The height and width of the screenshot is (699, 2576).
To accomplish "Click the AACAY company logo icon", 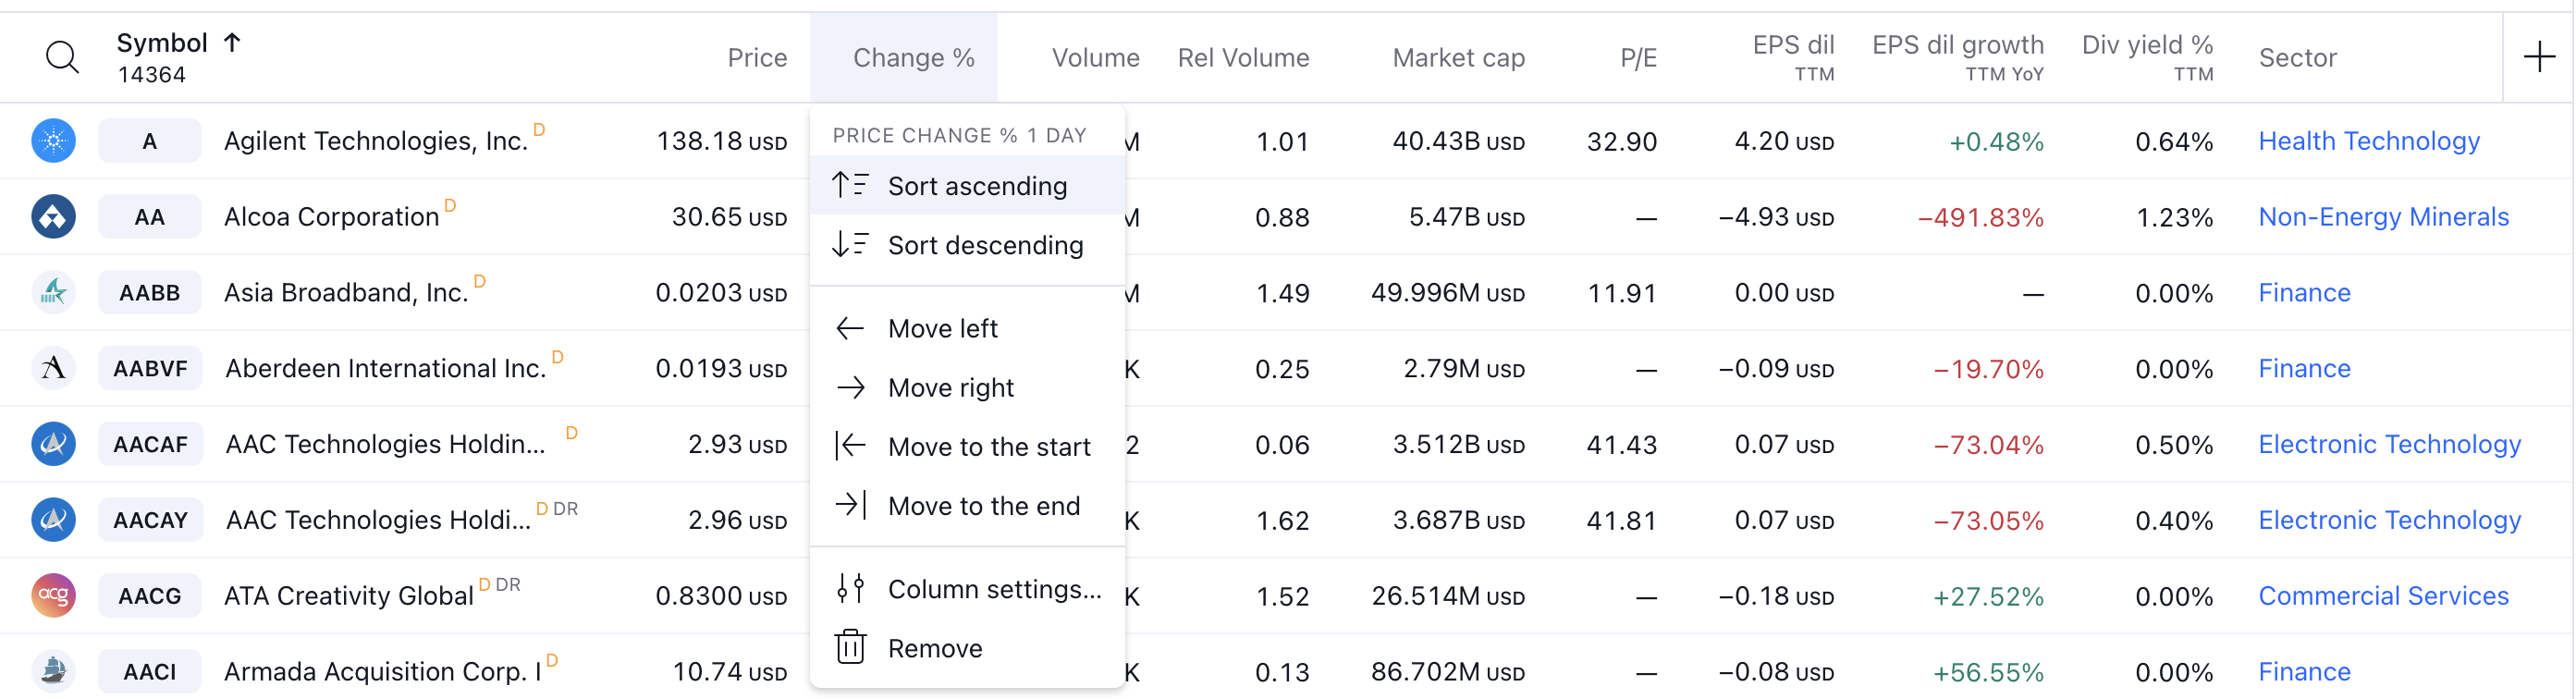I will tap(53, 520).
